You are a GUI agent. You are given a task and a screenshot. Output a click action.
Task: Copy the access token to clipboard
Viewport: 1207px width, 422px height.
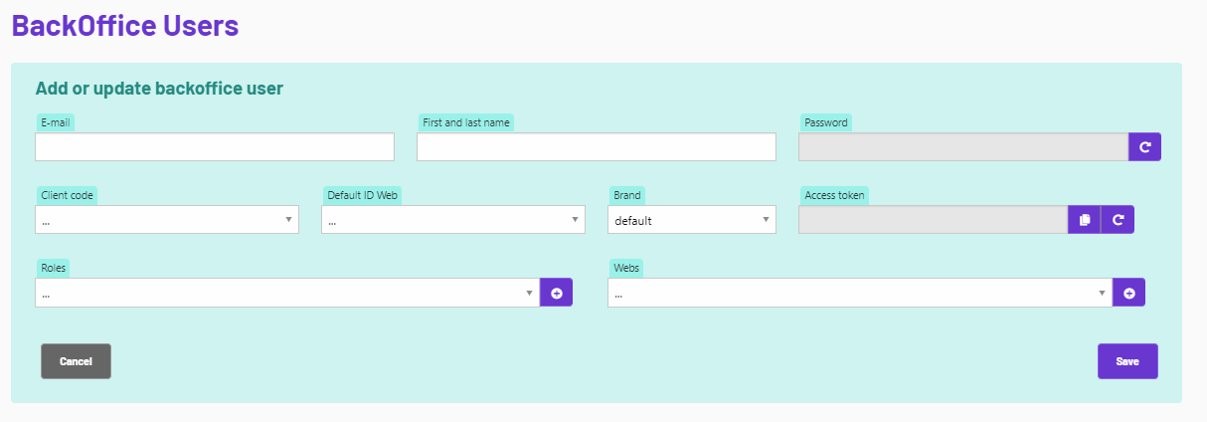[1084, 219]
